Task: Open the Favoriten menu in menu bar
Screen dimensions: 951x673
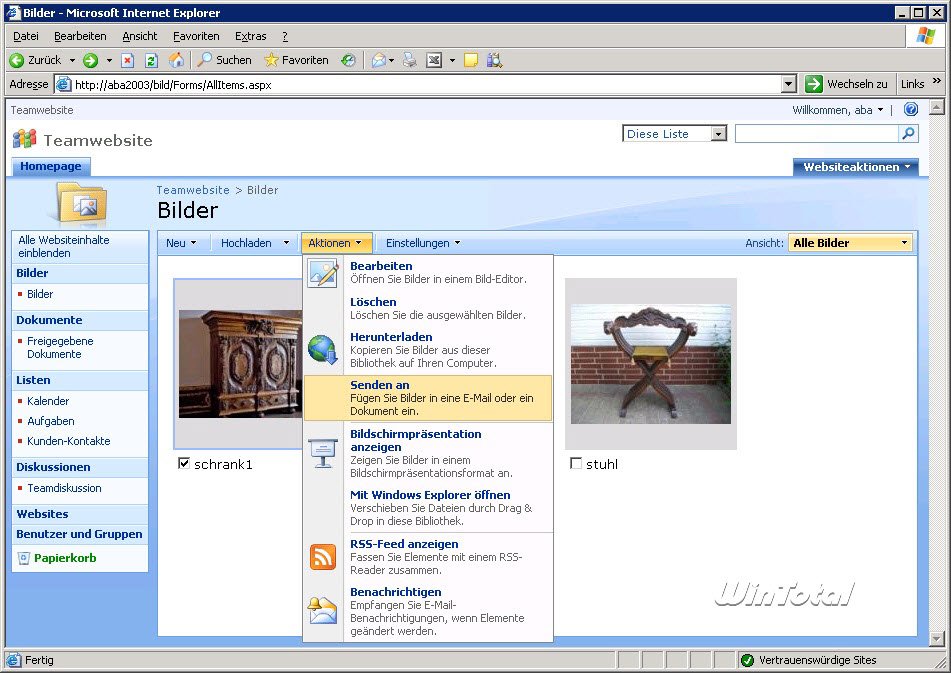Action: click(196, 36)
